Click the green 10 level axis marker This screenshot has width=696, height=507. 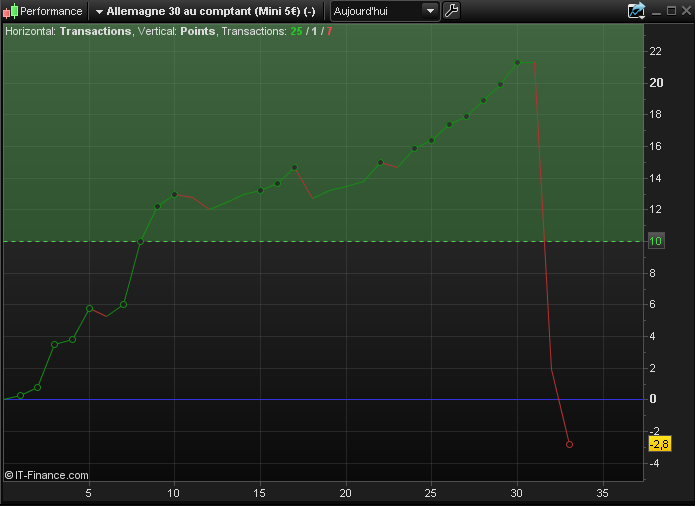coord(656,241)
